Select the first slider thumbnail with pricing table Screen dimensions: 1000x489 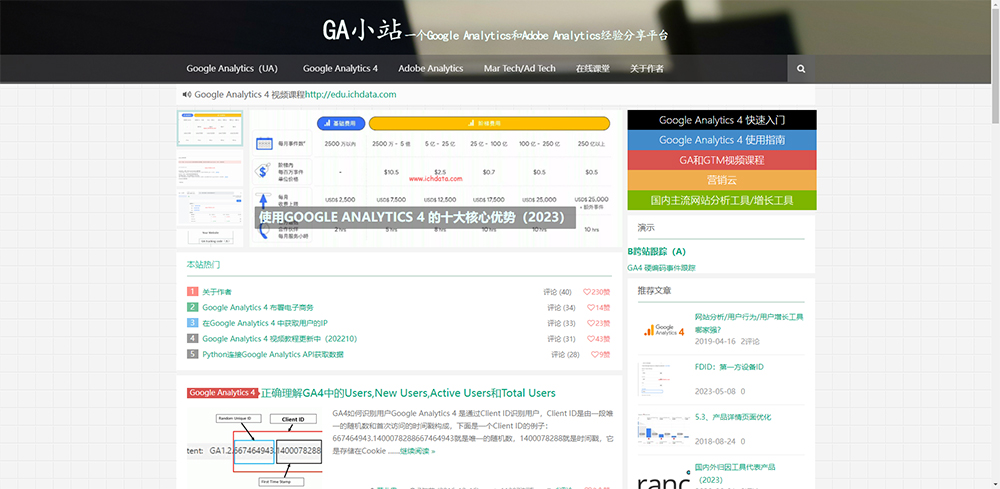pyautogui.click(x=210, y=128)
